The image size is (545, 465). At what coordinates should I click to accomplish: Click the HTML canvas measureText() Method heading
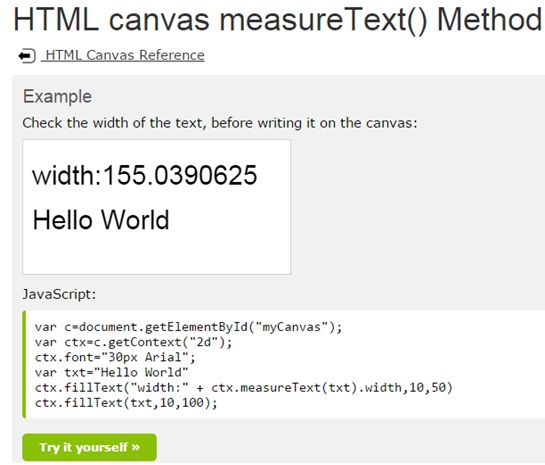click(277, 19)
